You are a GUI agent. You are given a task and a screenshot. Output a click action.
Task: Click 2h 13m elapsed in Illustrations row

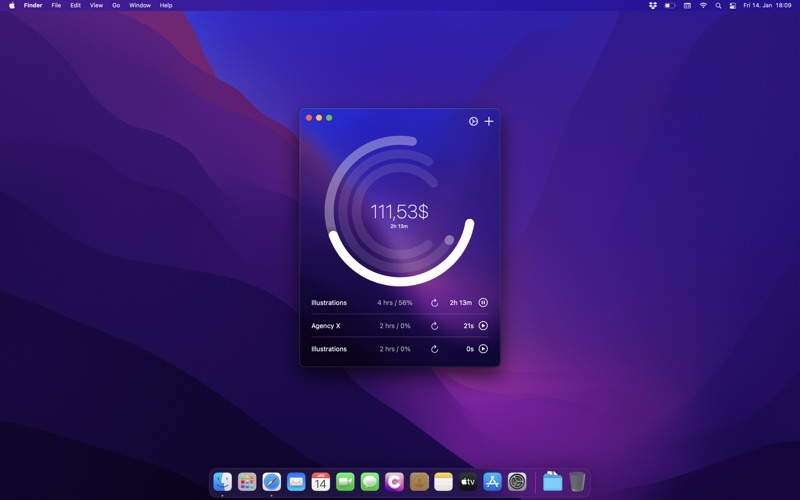pos(461,303)
